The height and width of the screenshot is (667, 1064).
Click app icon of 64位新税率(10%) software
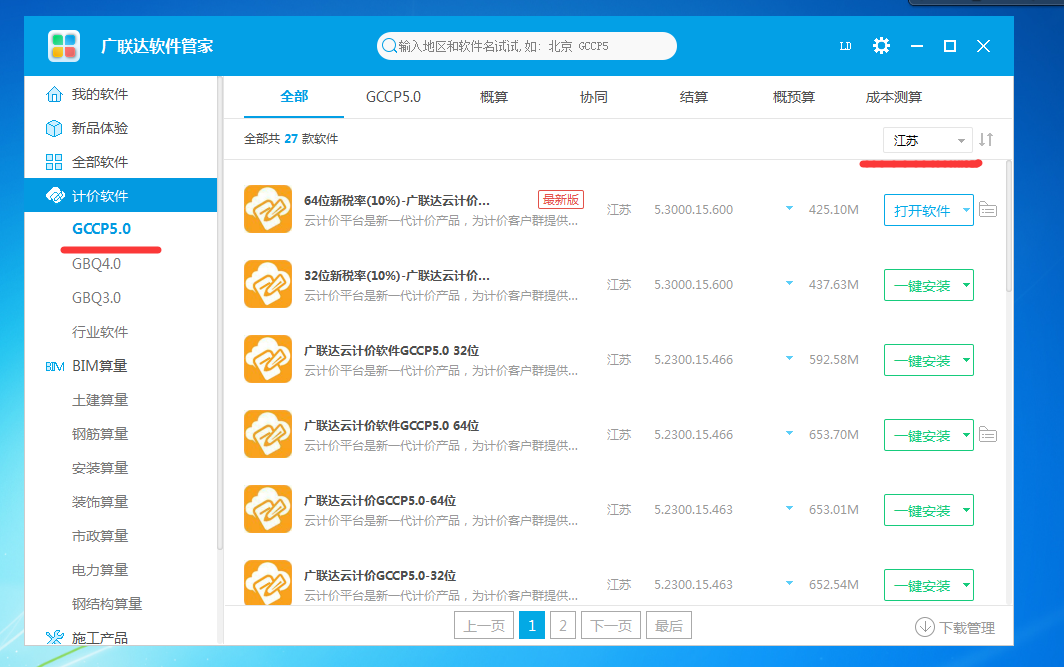268,209
